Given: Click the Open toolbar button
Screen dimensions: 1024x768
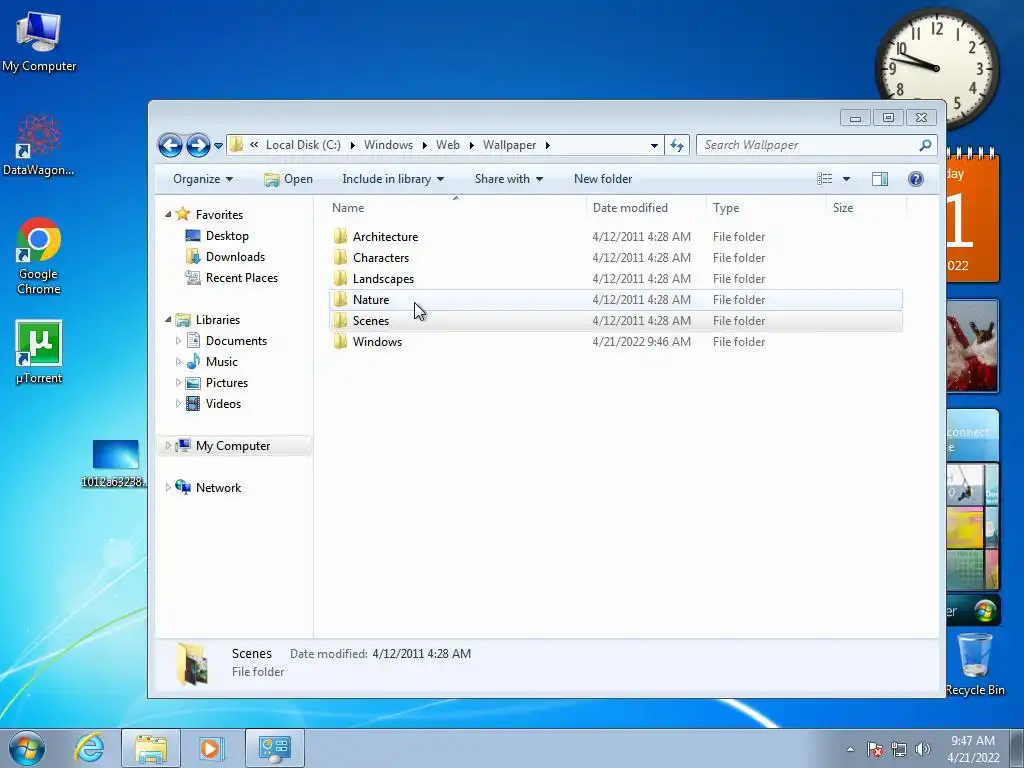Looking at the screenshot, I should click(x=288, y=179).
